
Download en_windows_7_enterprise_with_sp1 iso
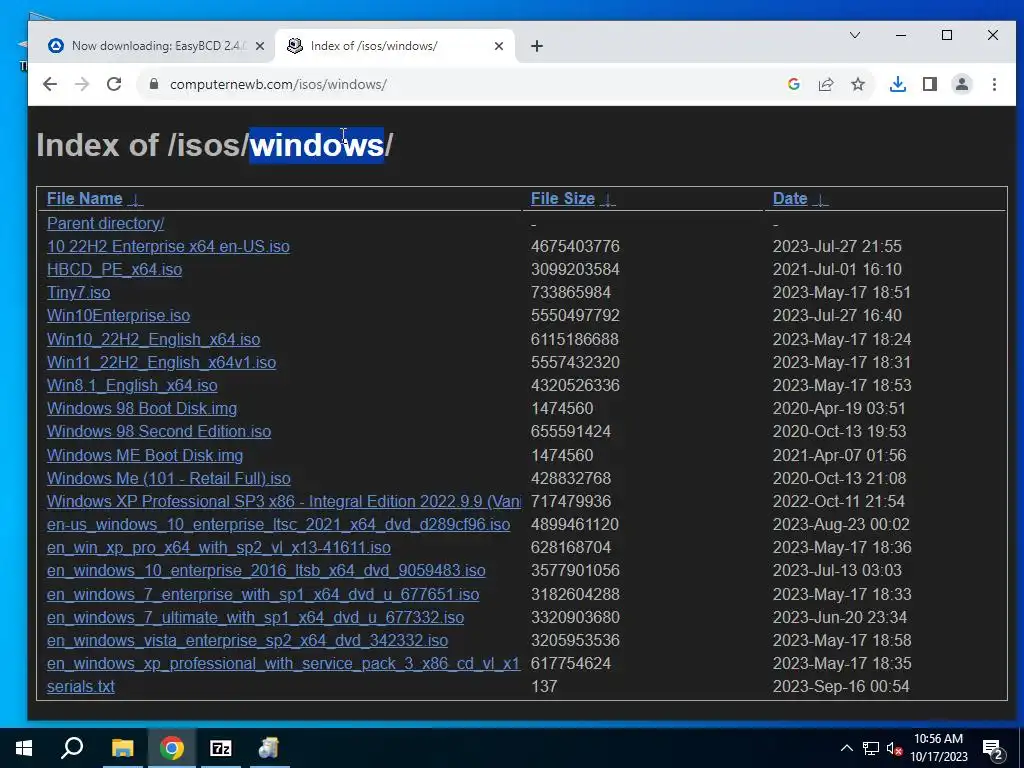263,594
